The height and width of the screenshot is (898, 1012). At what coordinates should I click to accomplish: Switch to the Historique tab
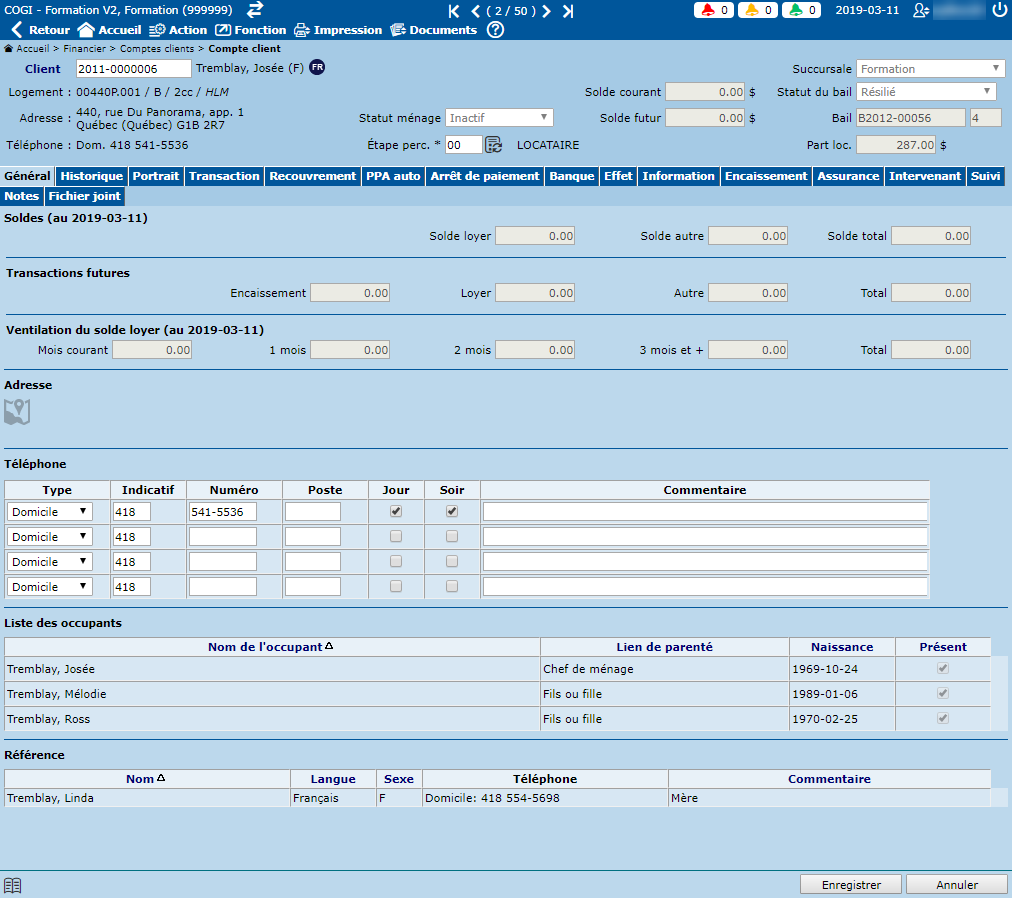[x=92, y=176]
